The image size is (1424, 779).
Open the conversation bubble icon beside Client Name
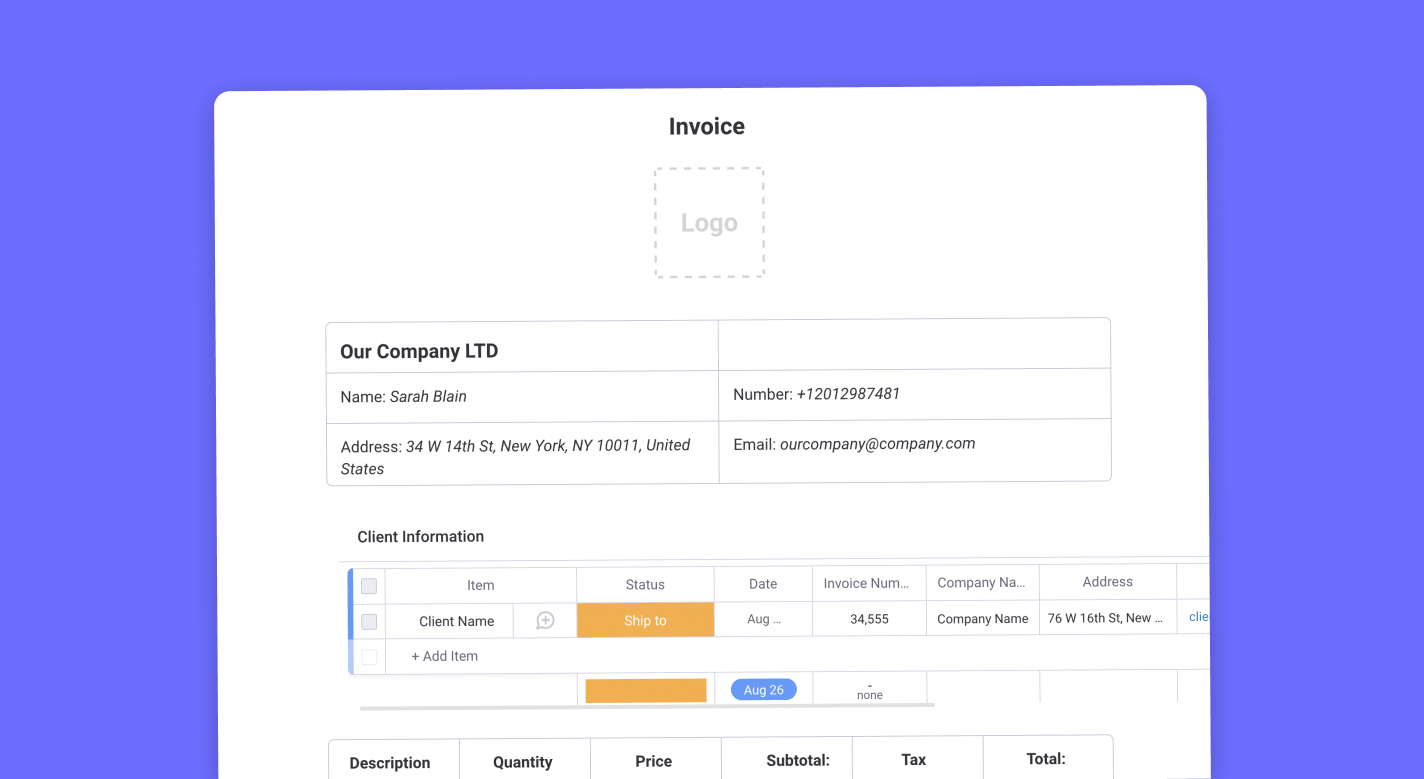click(x=545, y=621)
